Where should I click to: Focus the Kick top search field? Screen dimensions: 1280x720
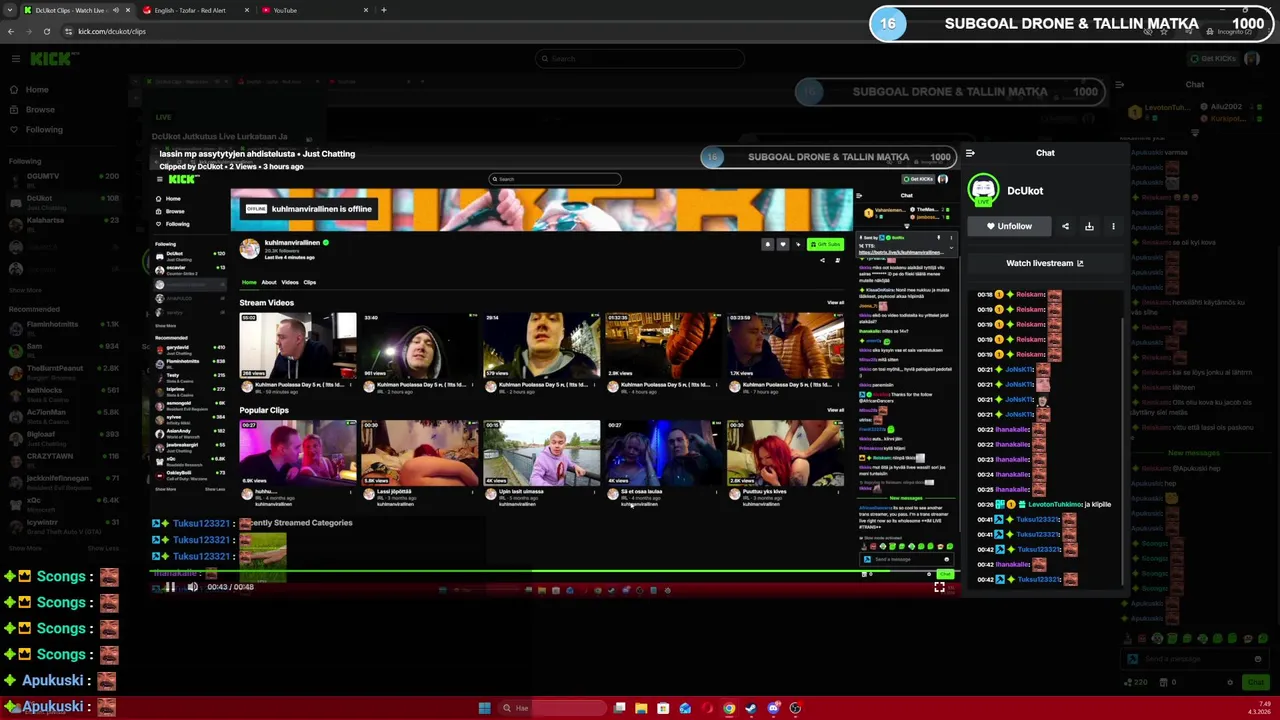pos(640,59)
